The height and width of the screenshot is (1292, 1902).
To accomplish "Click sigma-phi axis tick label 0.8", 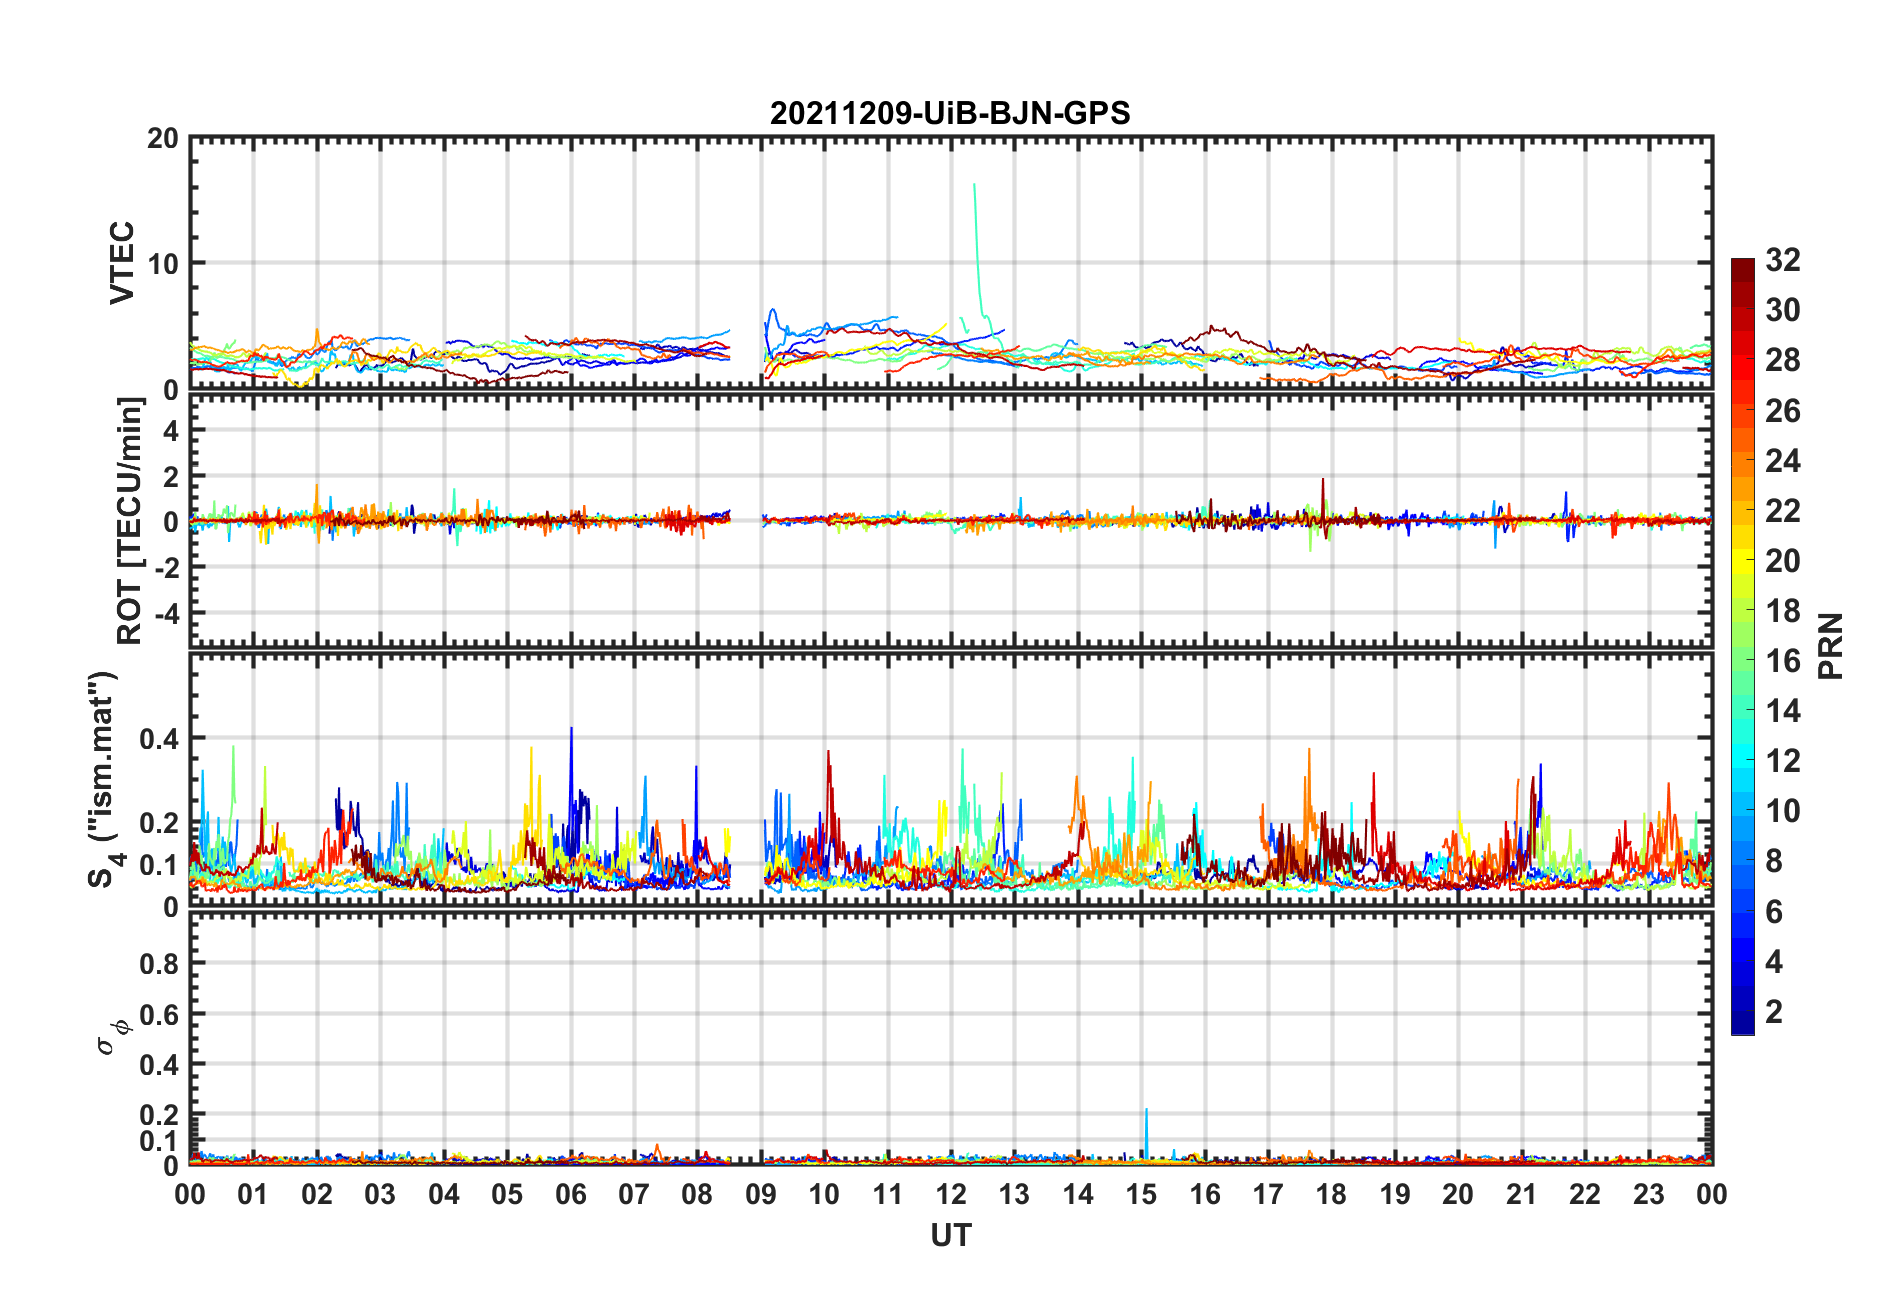I will tap(159, 964).
